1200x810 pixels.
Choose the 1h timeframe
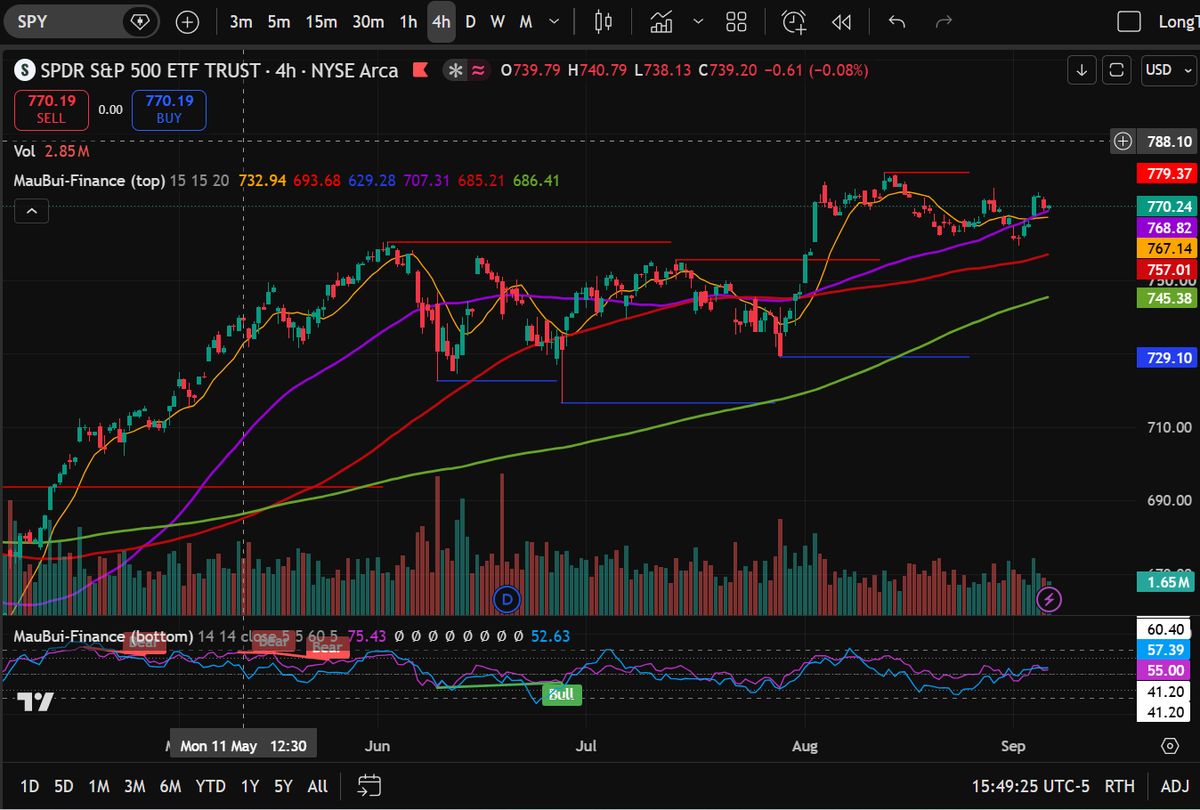click(x=408, y=21)
